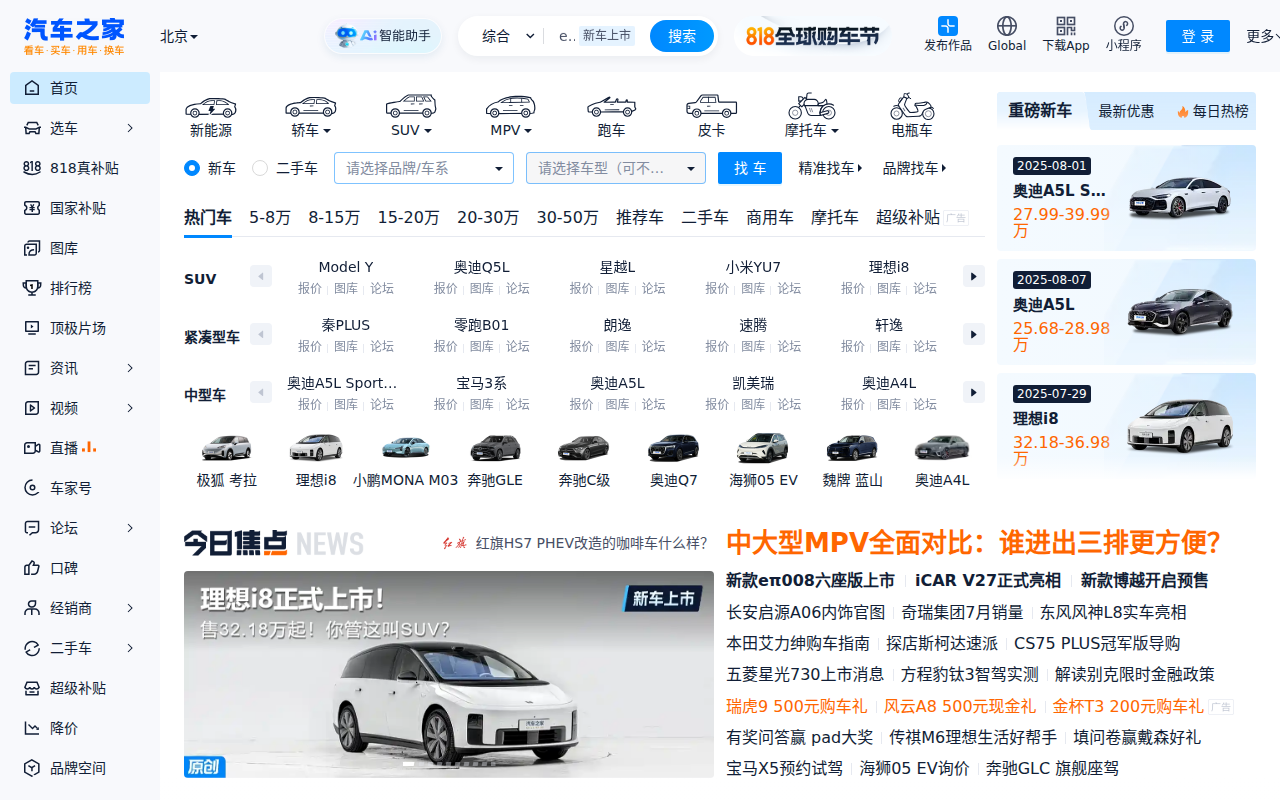Open the 请选择品牌/车系 dropdown
Viewport: 1280px width, 800px height.
pos(424,168)
